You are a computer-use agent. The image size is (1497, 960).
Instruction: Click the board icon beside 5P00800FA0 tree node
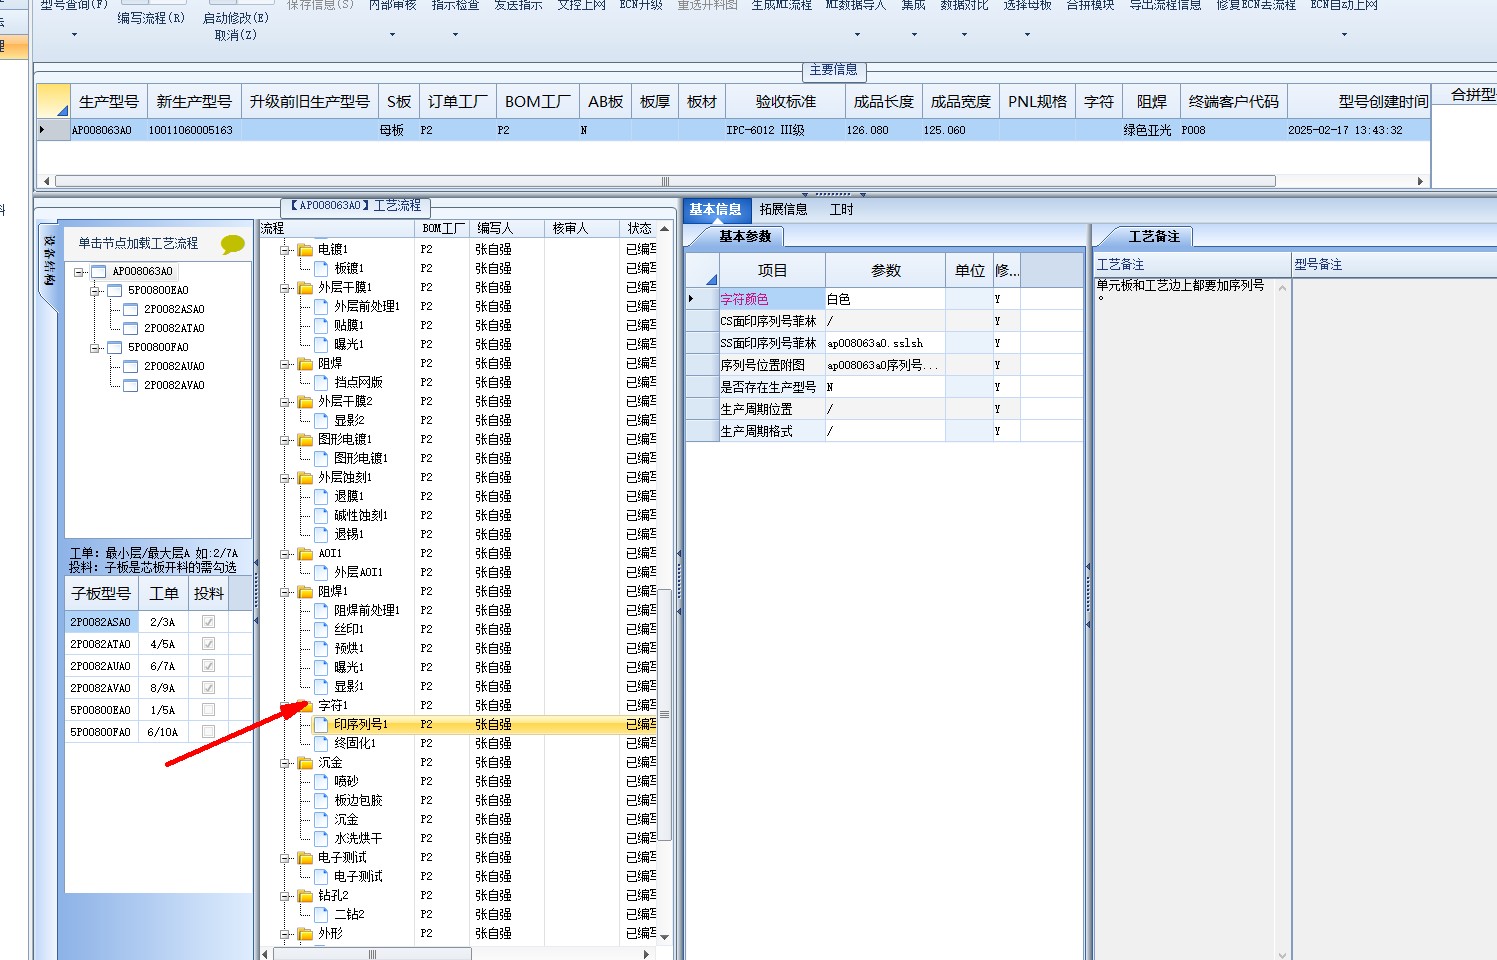point(114,347)
